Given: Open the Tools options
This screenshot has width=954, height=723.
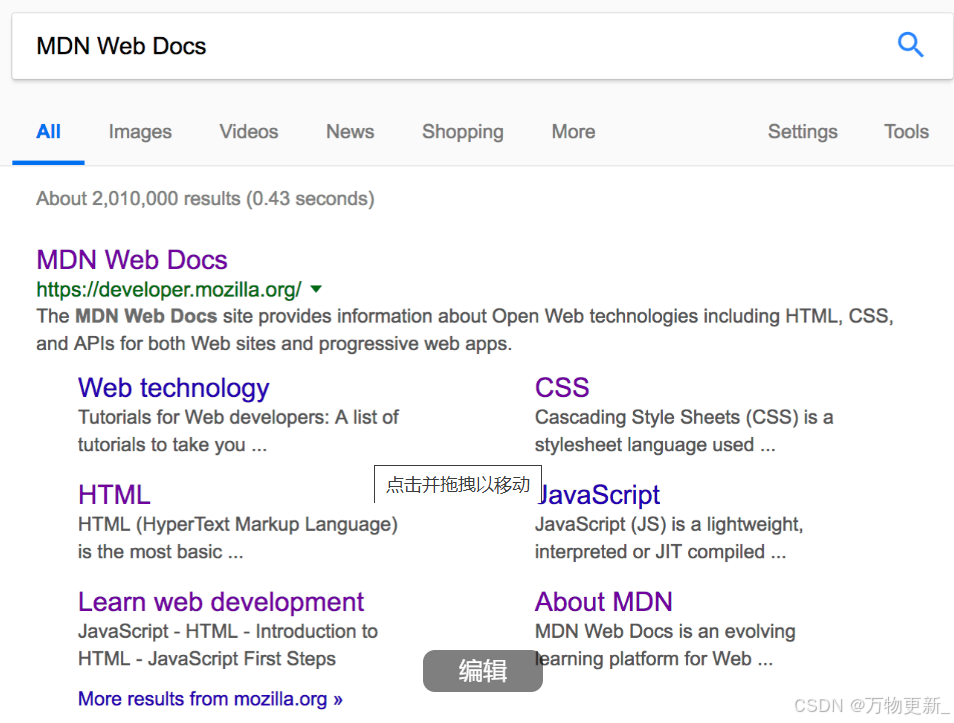Looking at the screenshot, I should tap(906, 131).
